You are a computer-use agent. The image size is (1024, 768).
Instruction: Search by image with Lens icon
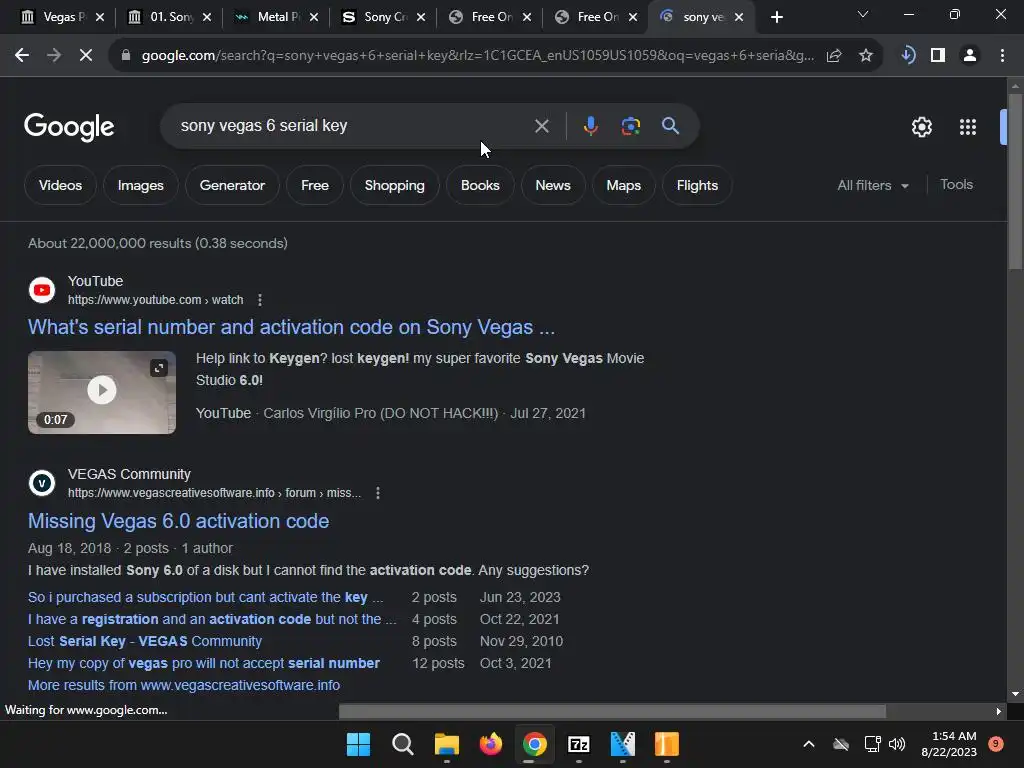630,126
